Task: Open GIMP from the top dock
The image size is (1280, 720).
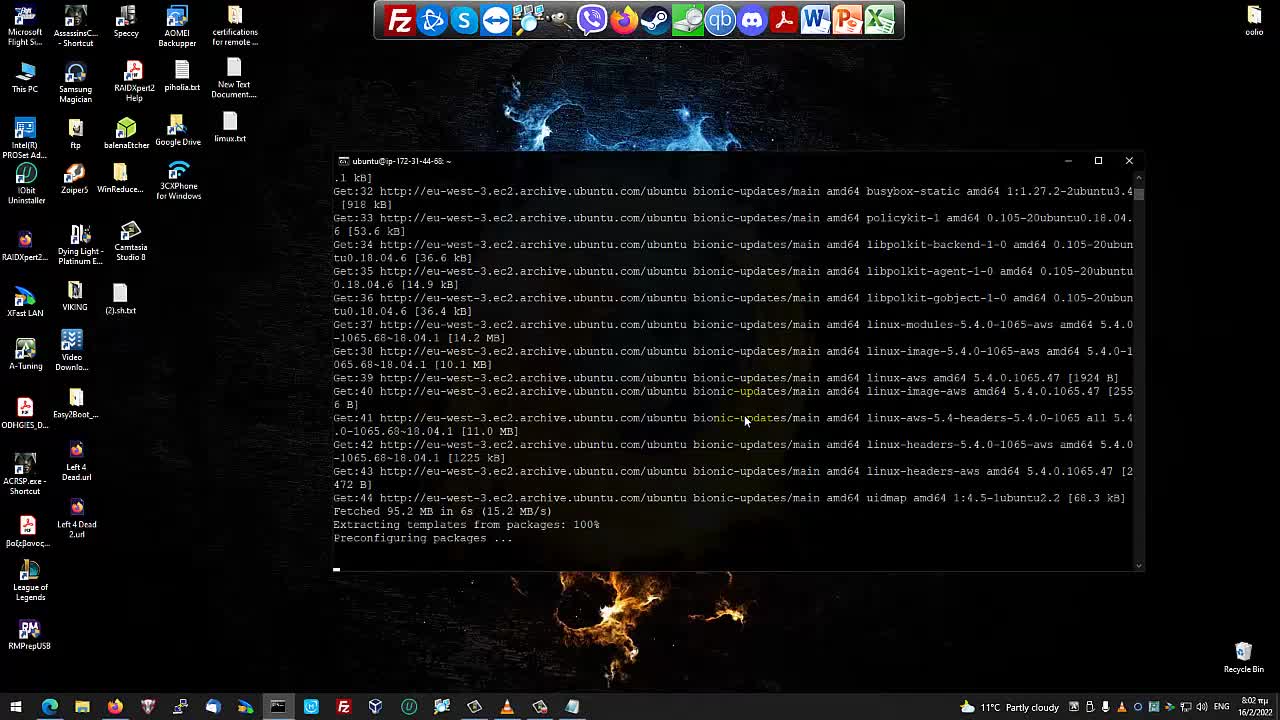Action: tap(560, 20)
